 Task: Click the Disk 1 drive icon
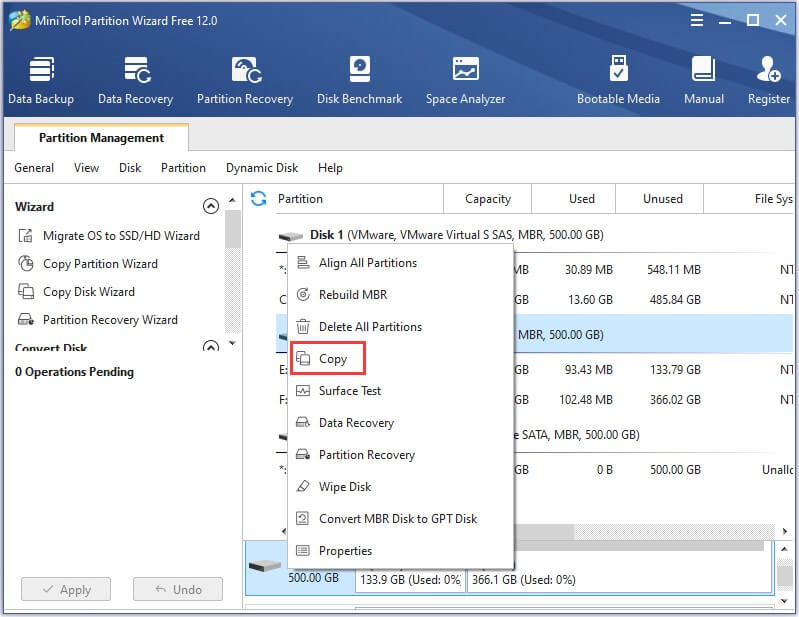[291, 236]
